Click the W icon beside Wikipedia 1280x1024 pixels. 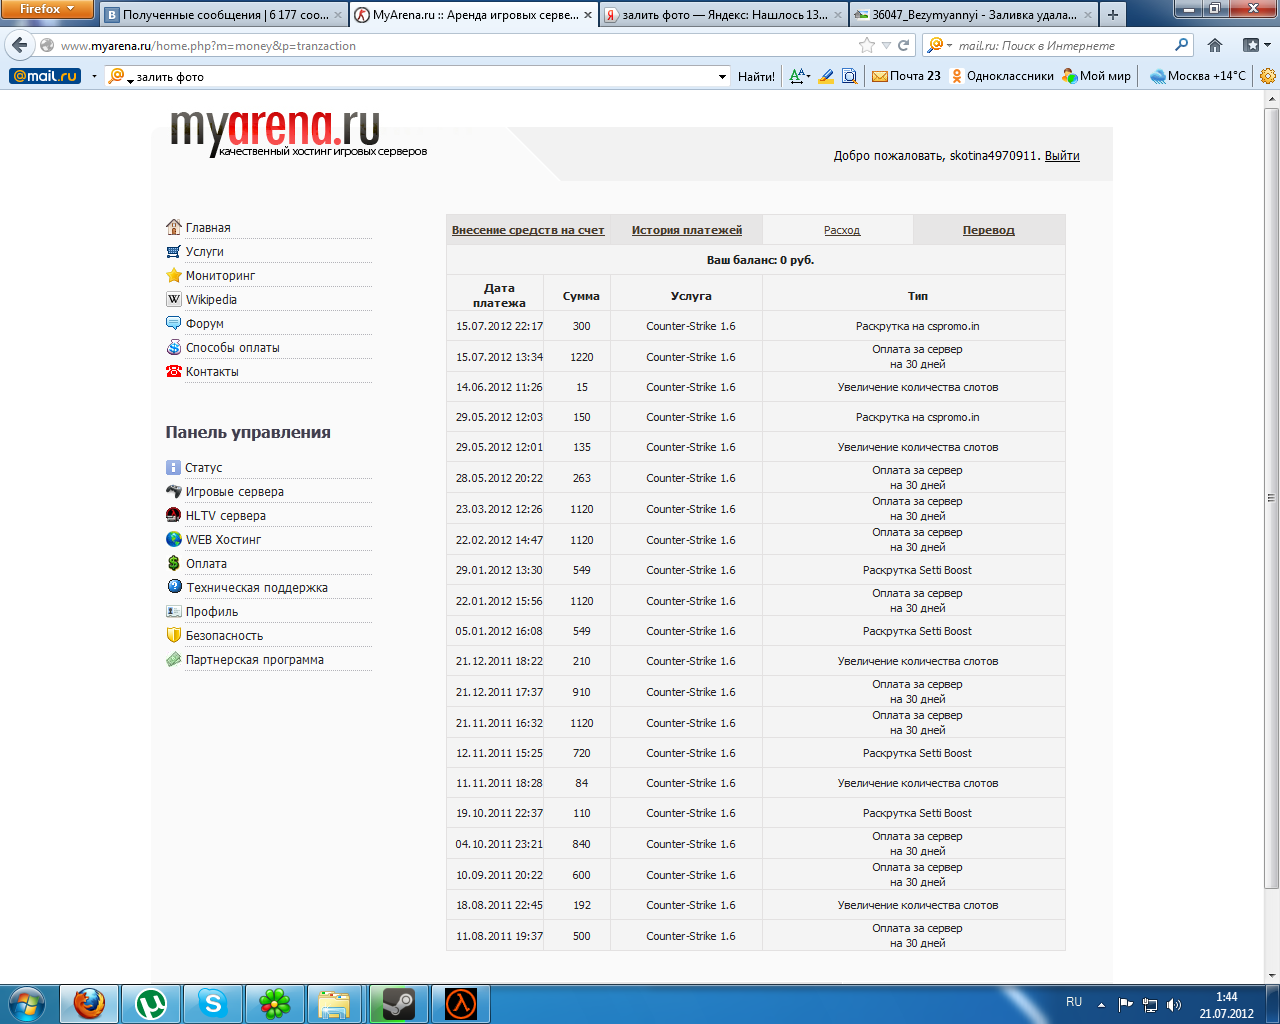[x=174, y=299]
